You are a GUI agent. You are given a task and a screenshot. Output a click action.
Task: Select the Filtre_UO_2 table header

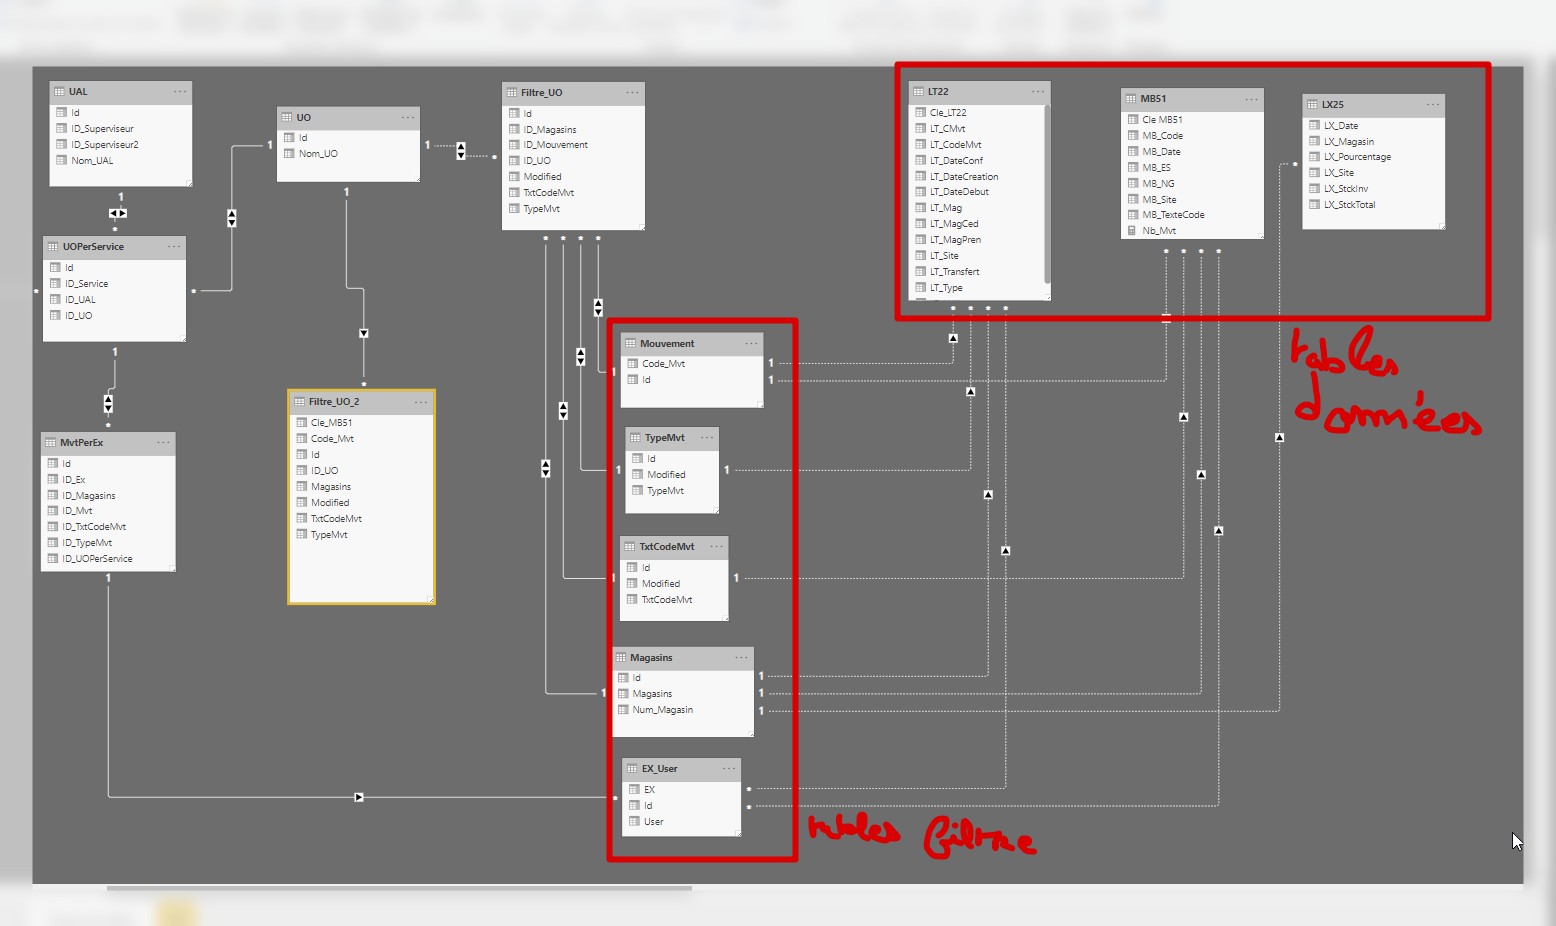click(x=361, y=402)
